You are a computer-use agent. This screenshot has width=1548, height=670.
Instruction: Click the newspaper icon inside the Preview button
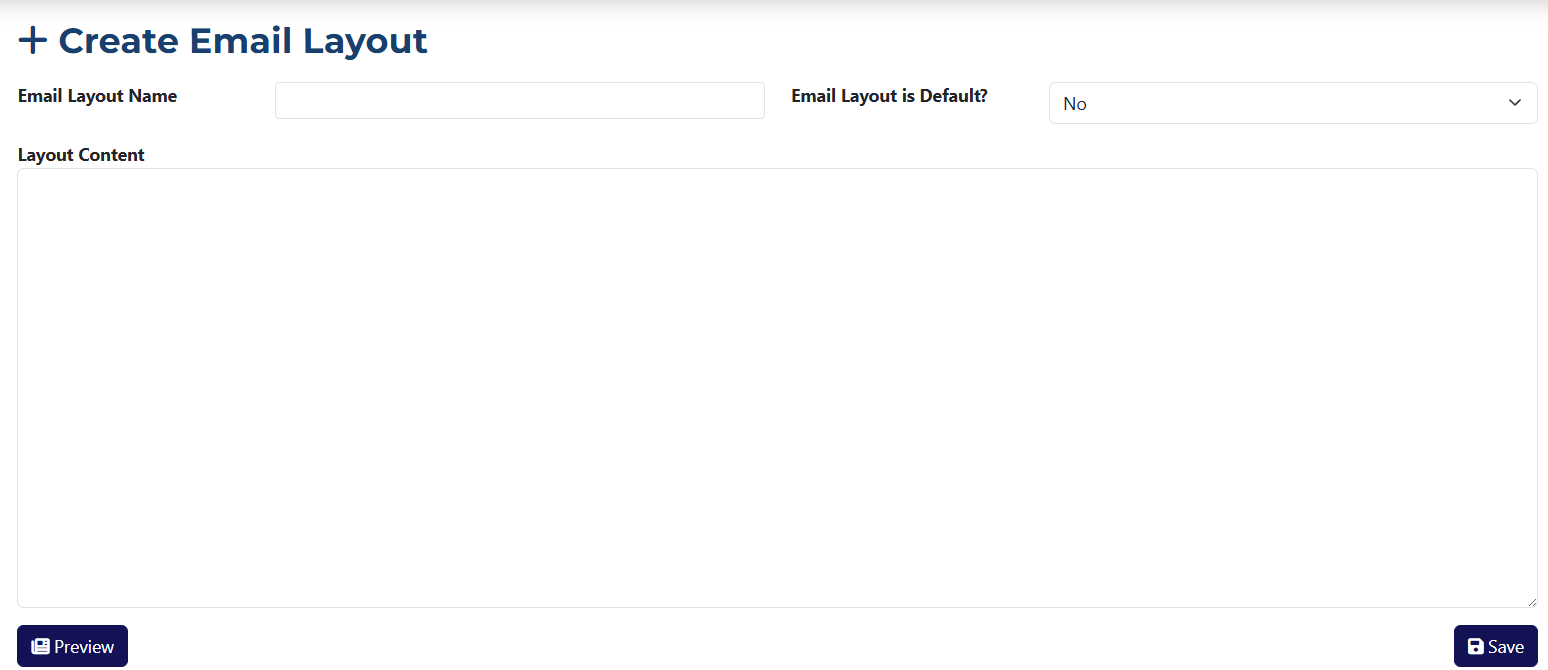click(39, 645)
